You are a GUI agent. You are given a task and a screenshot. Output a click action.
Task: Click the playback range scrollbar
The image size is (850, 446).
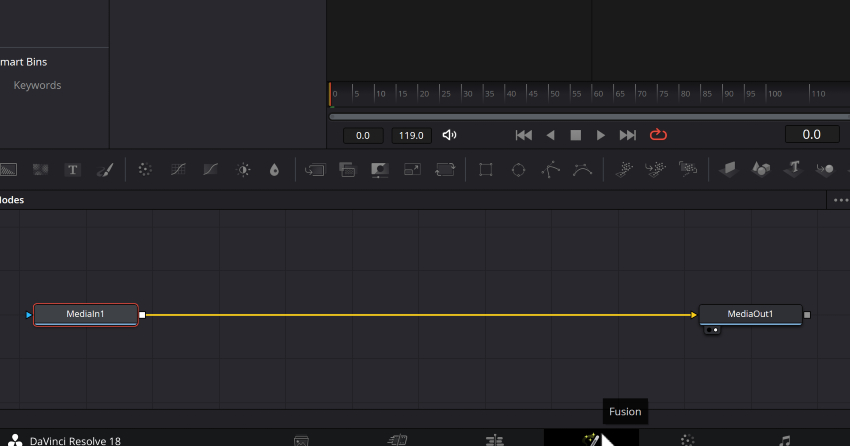click(x=589, y=117)
